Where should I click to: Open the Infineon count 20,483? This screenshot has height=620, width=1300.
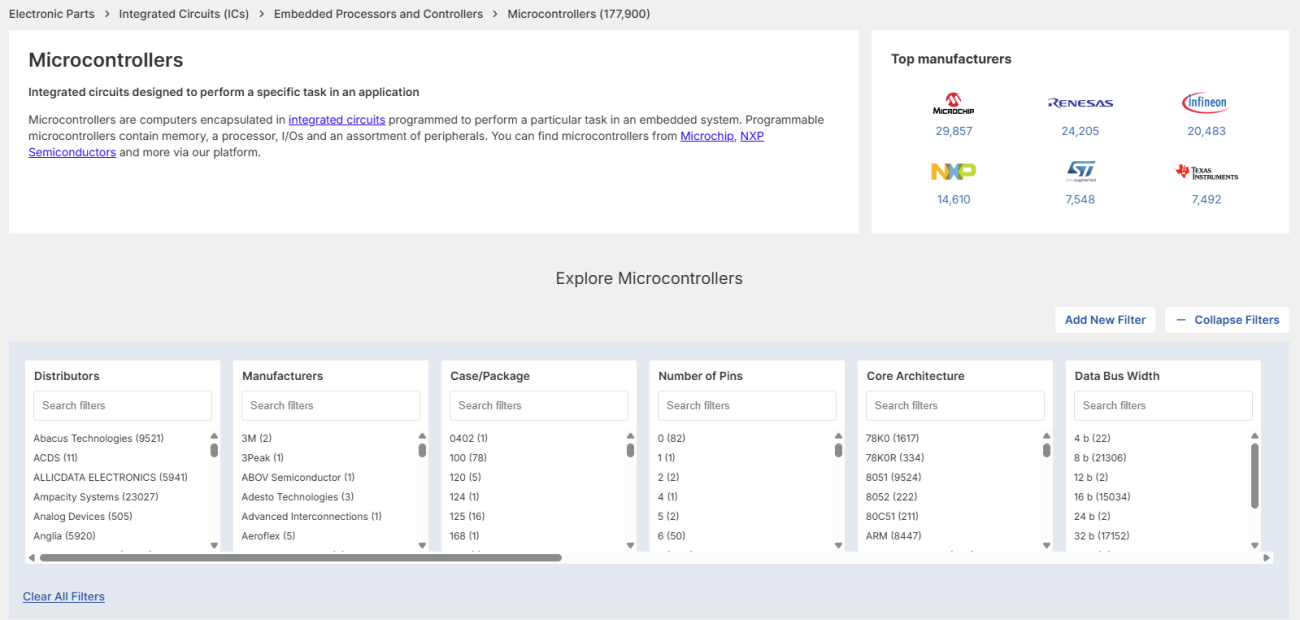pos(1206,131)
